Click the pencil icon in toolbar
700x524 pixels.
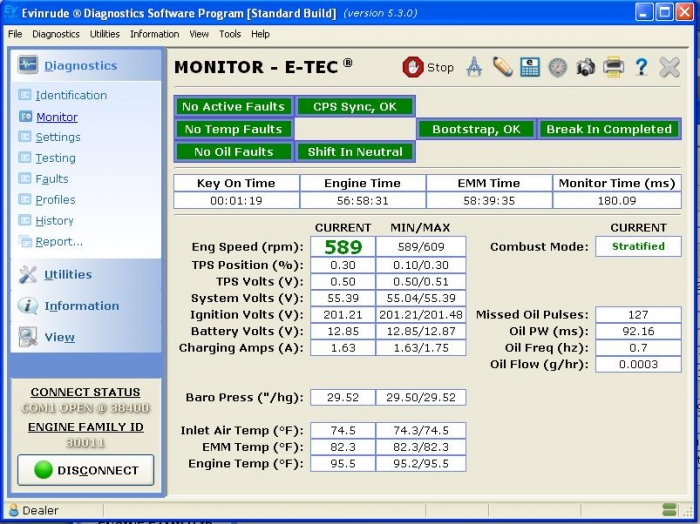click(502, 67)
